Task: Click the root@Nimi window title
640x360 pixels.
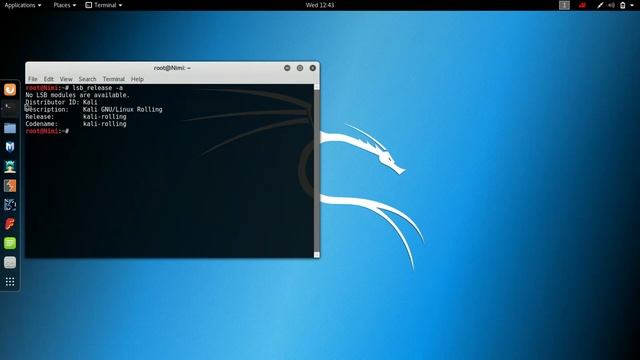Action: point(172,68)
